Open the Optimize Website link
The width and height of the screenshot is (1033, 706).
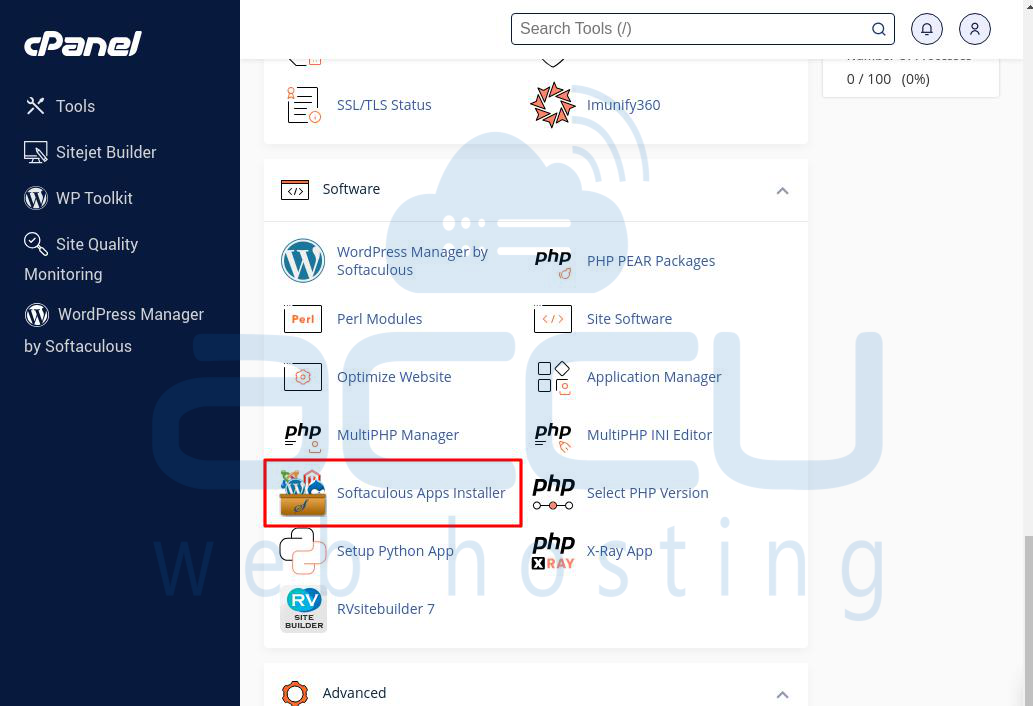tap(394, 377)
